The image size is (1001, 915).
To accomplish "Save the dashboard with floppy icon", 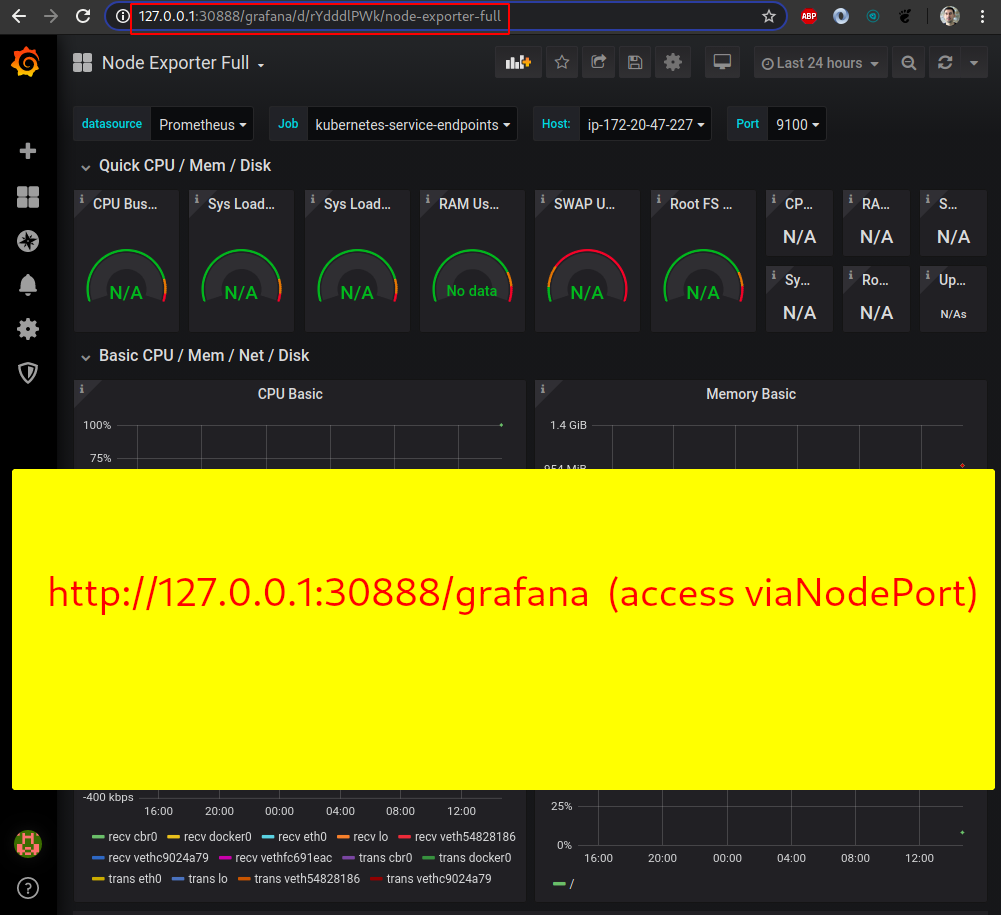I will click(x=635, y=63).
